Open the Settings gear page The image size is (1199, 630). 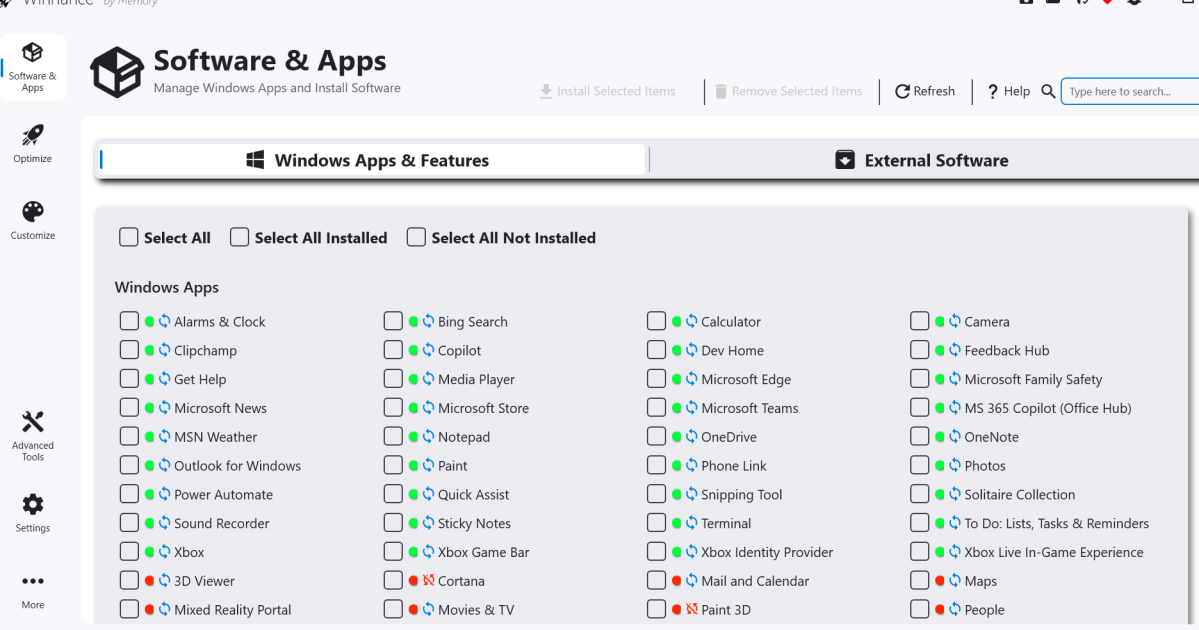click(33, 512)
